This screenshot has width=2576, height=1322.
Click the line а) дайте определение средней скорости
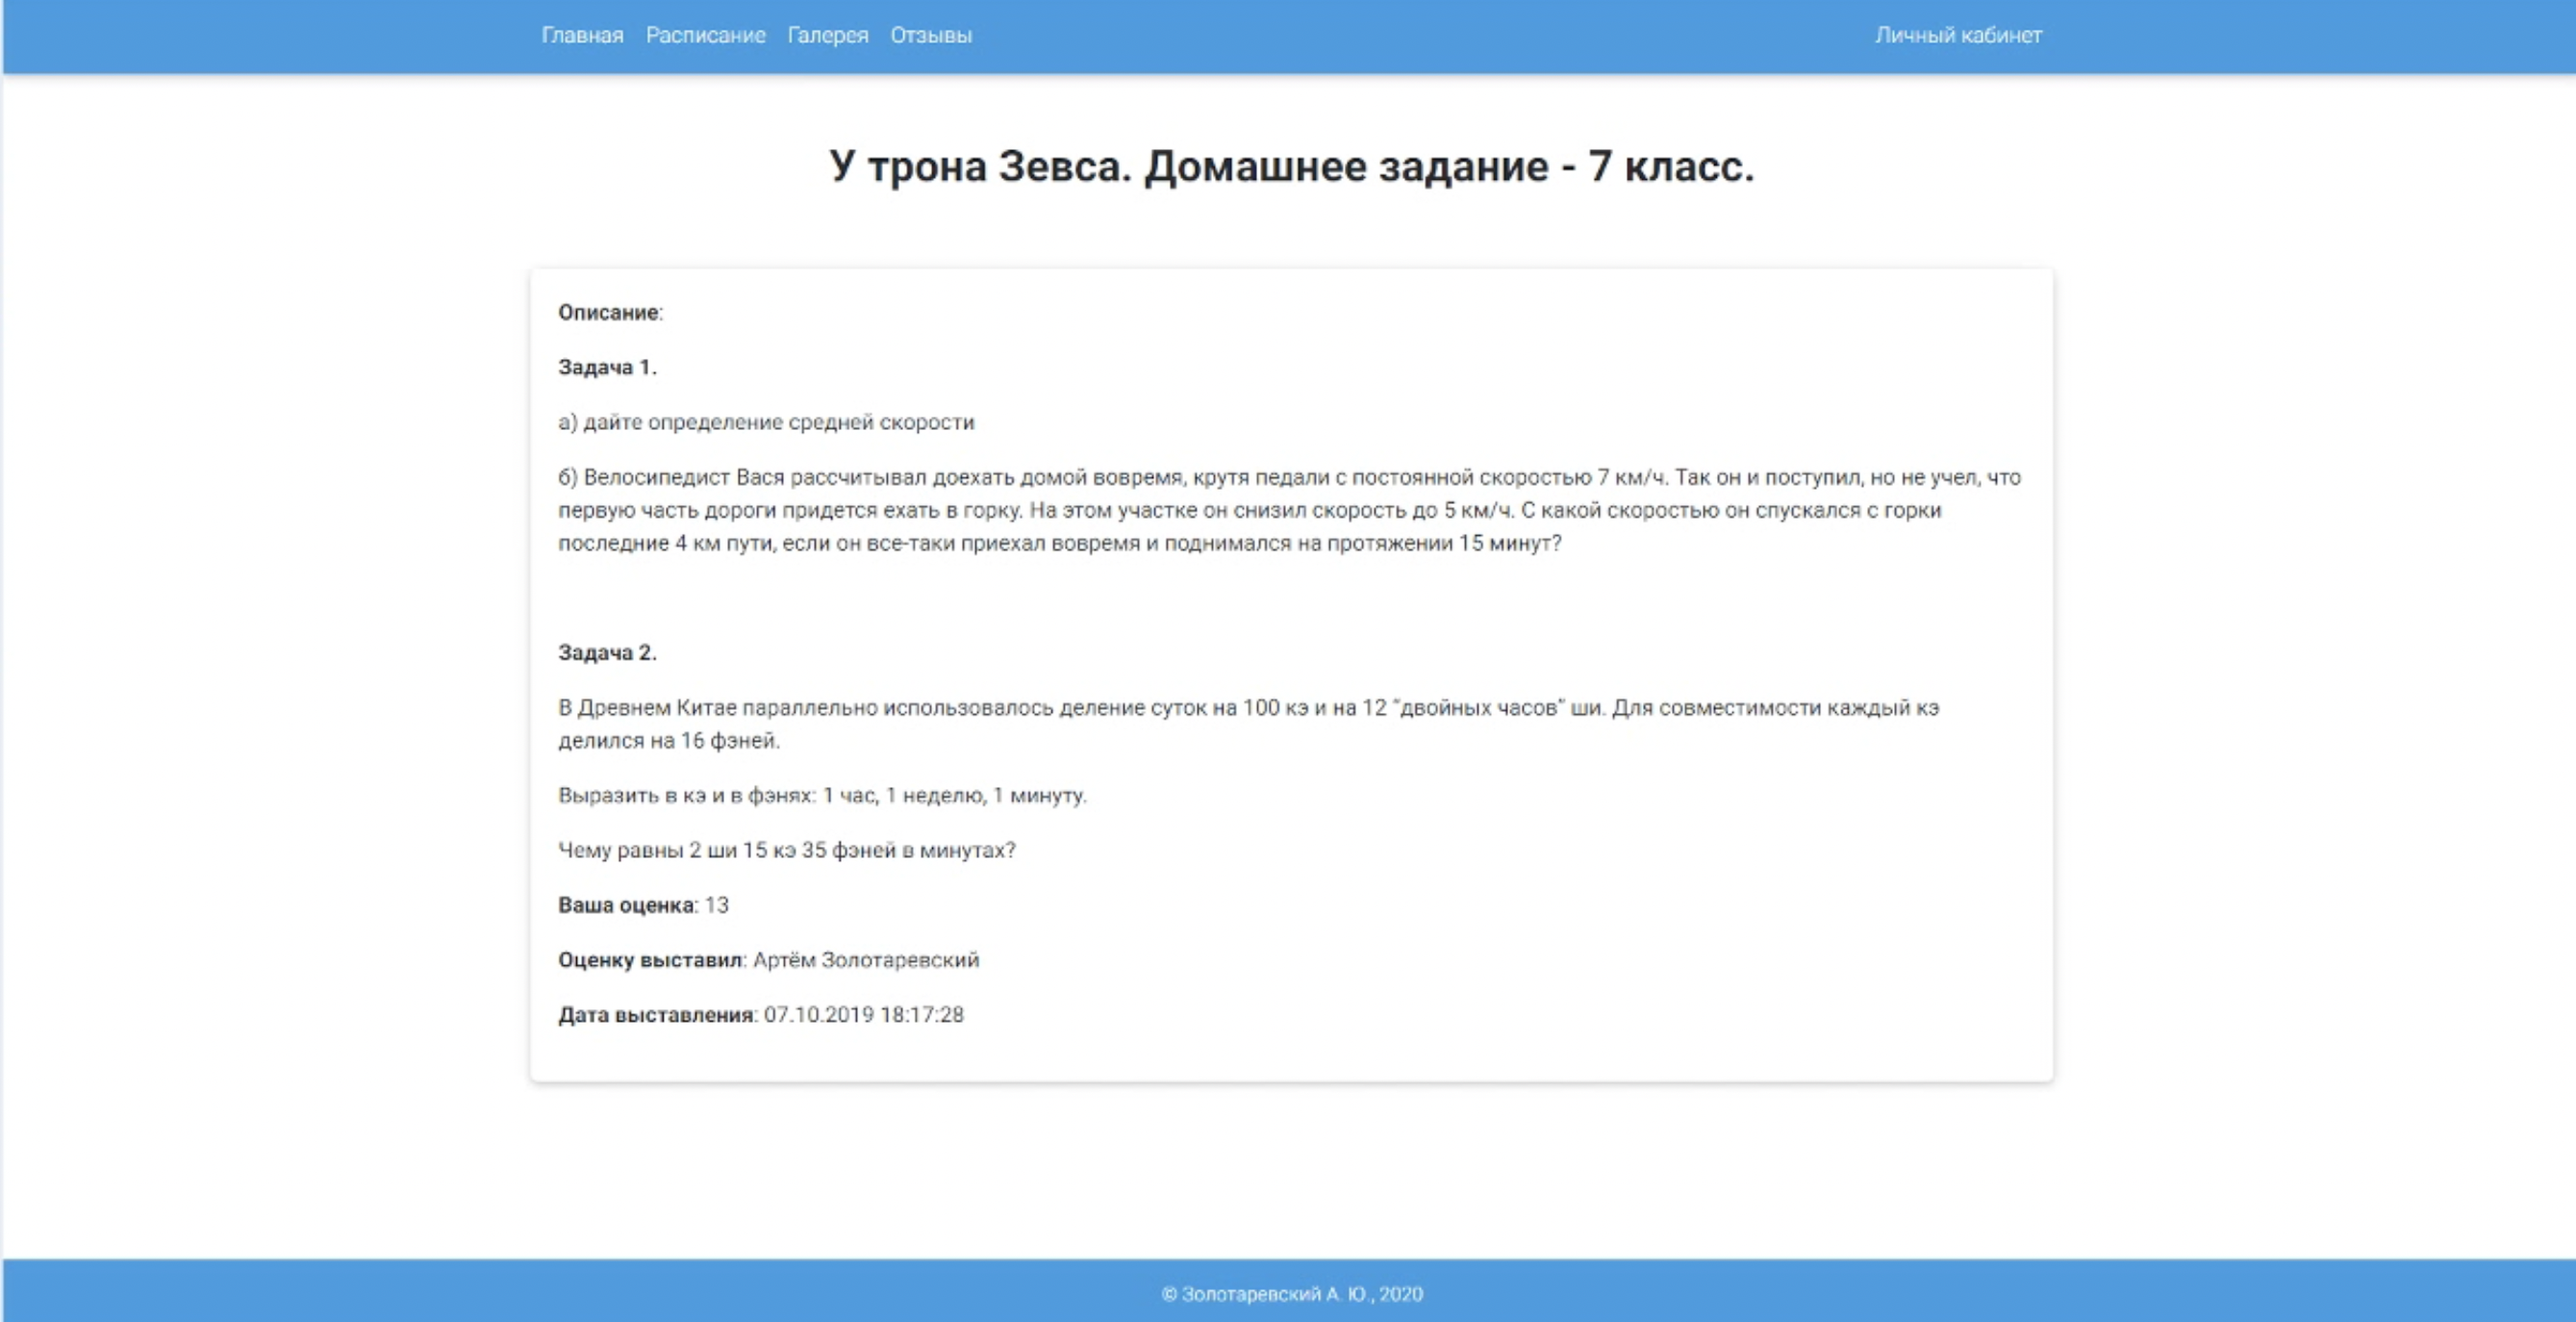[766, 422]
